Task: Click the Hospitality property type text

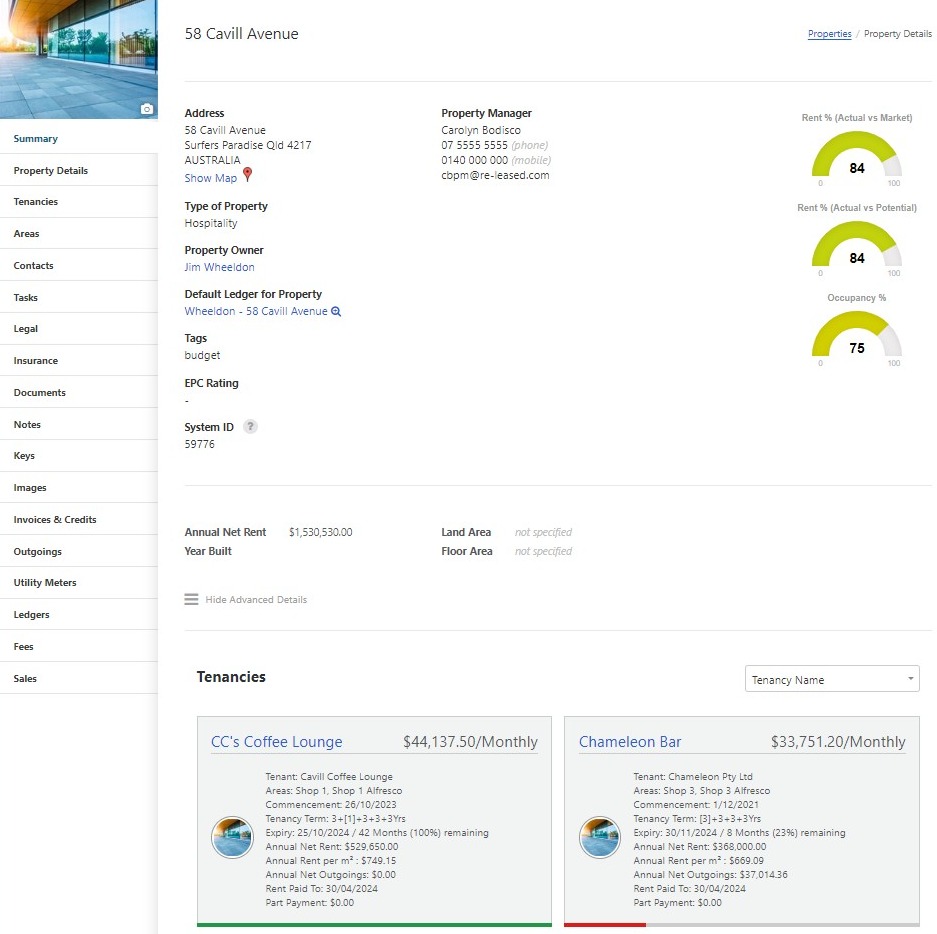Action: click(211, 223)
